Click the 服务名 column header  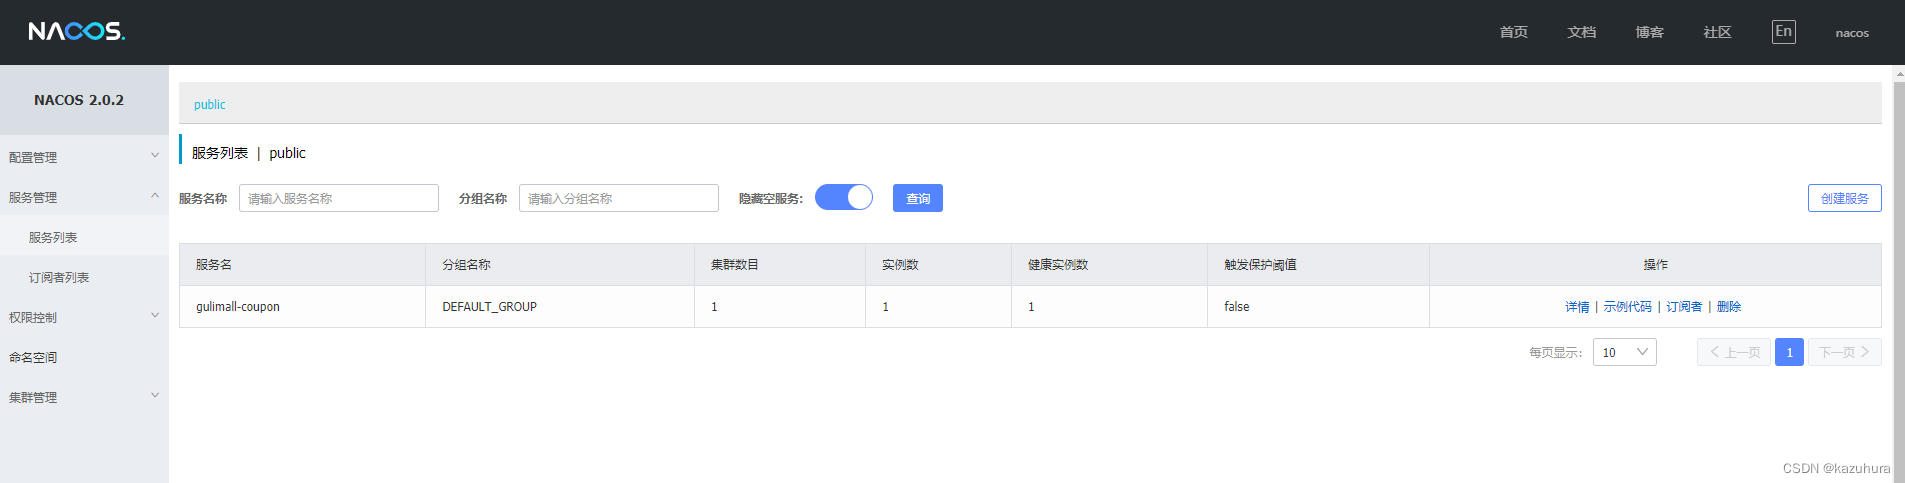click(x=302, y=265)
